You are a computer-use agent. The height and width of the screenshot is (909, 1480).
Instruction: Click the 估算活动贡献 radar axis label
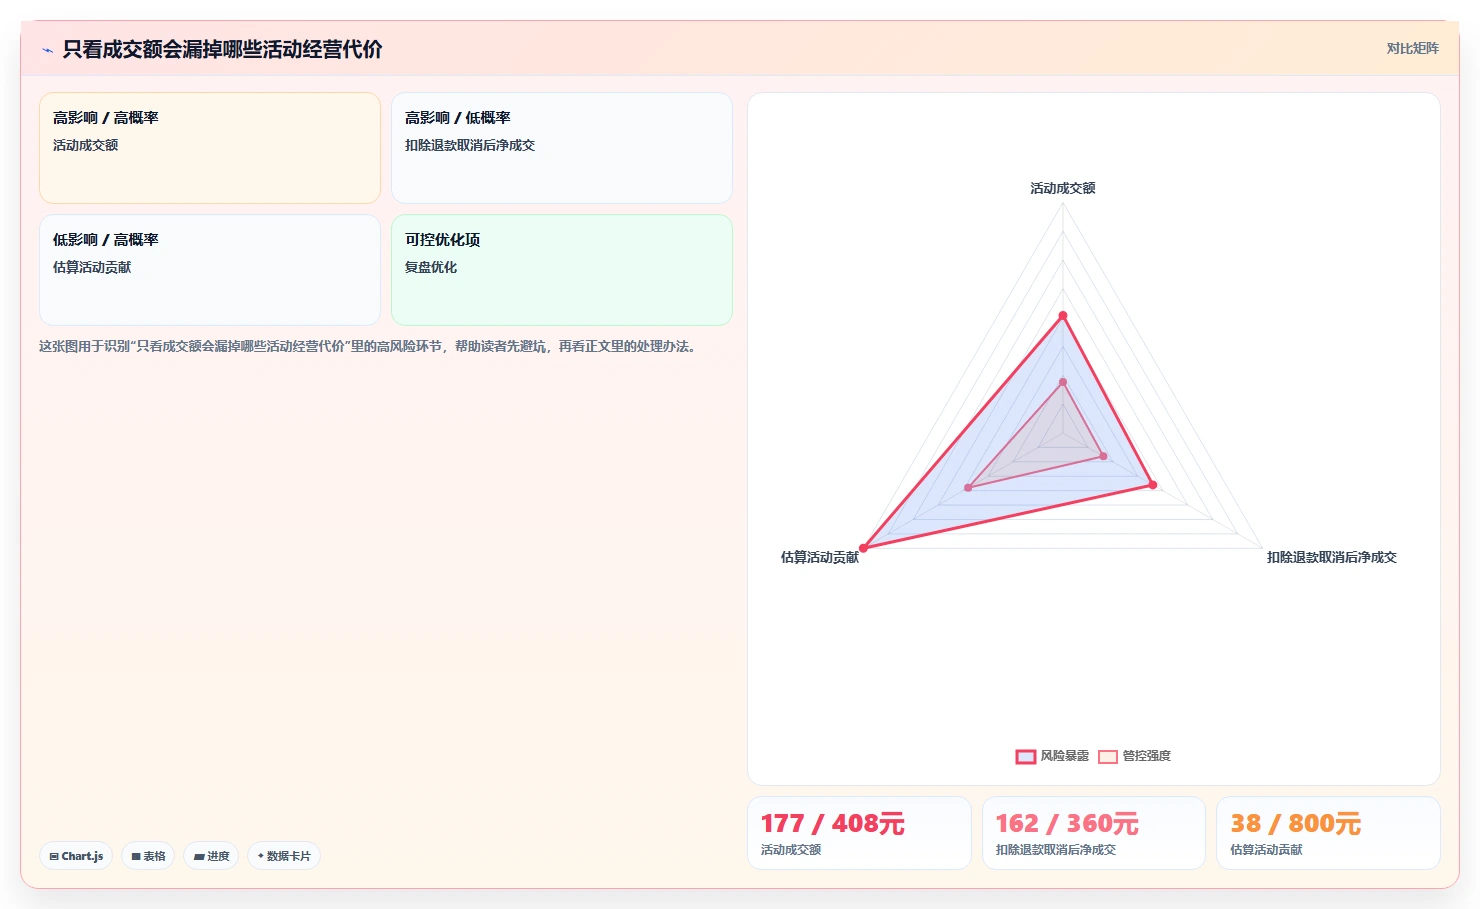(x=820, y=557)
